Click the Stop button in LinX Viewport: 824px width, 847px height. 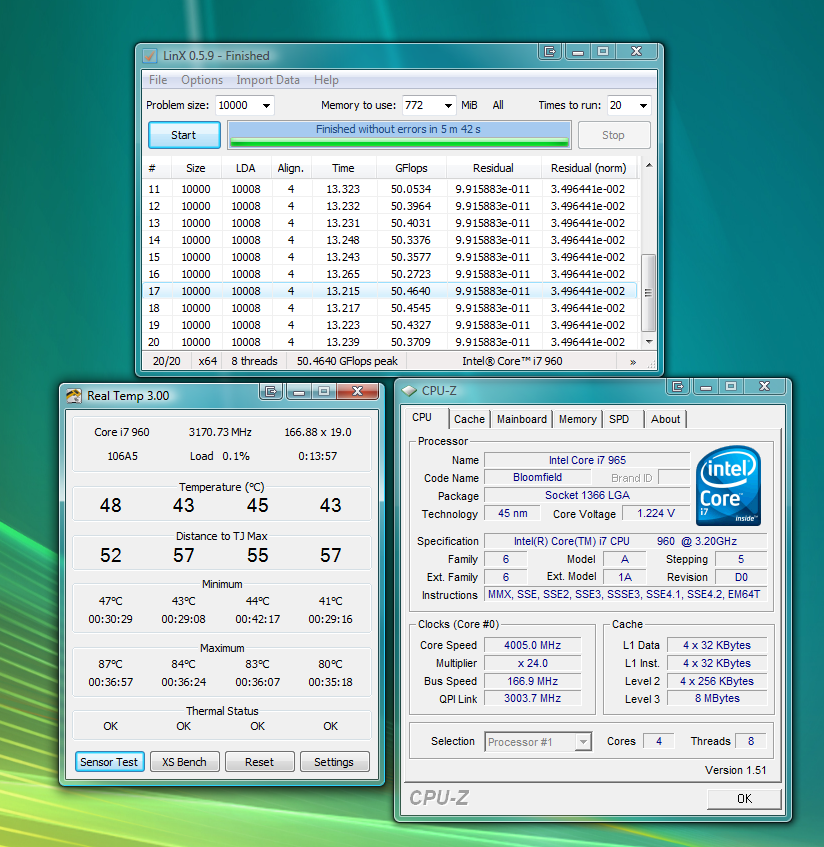[x=614, y=135]
